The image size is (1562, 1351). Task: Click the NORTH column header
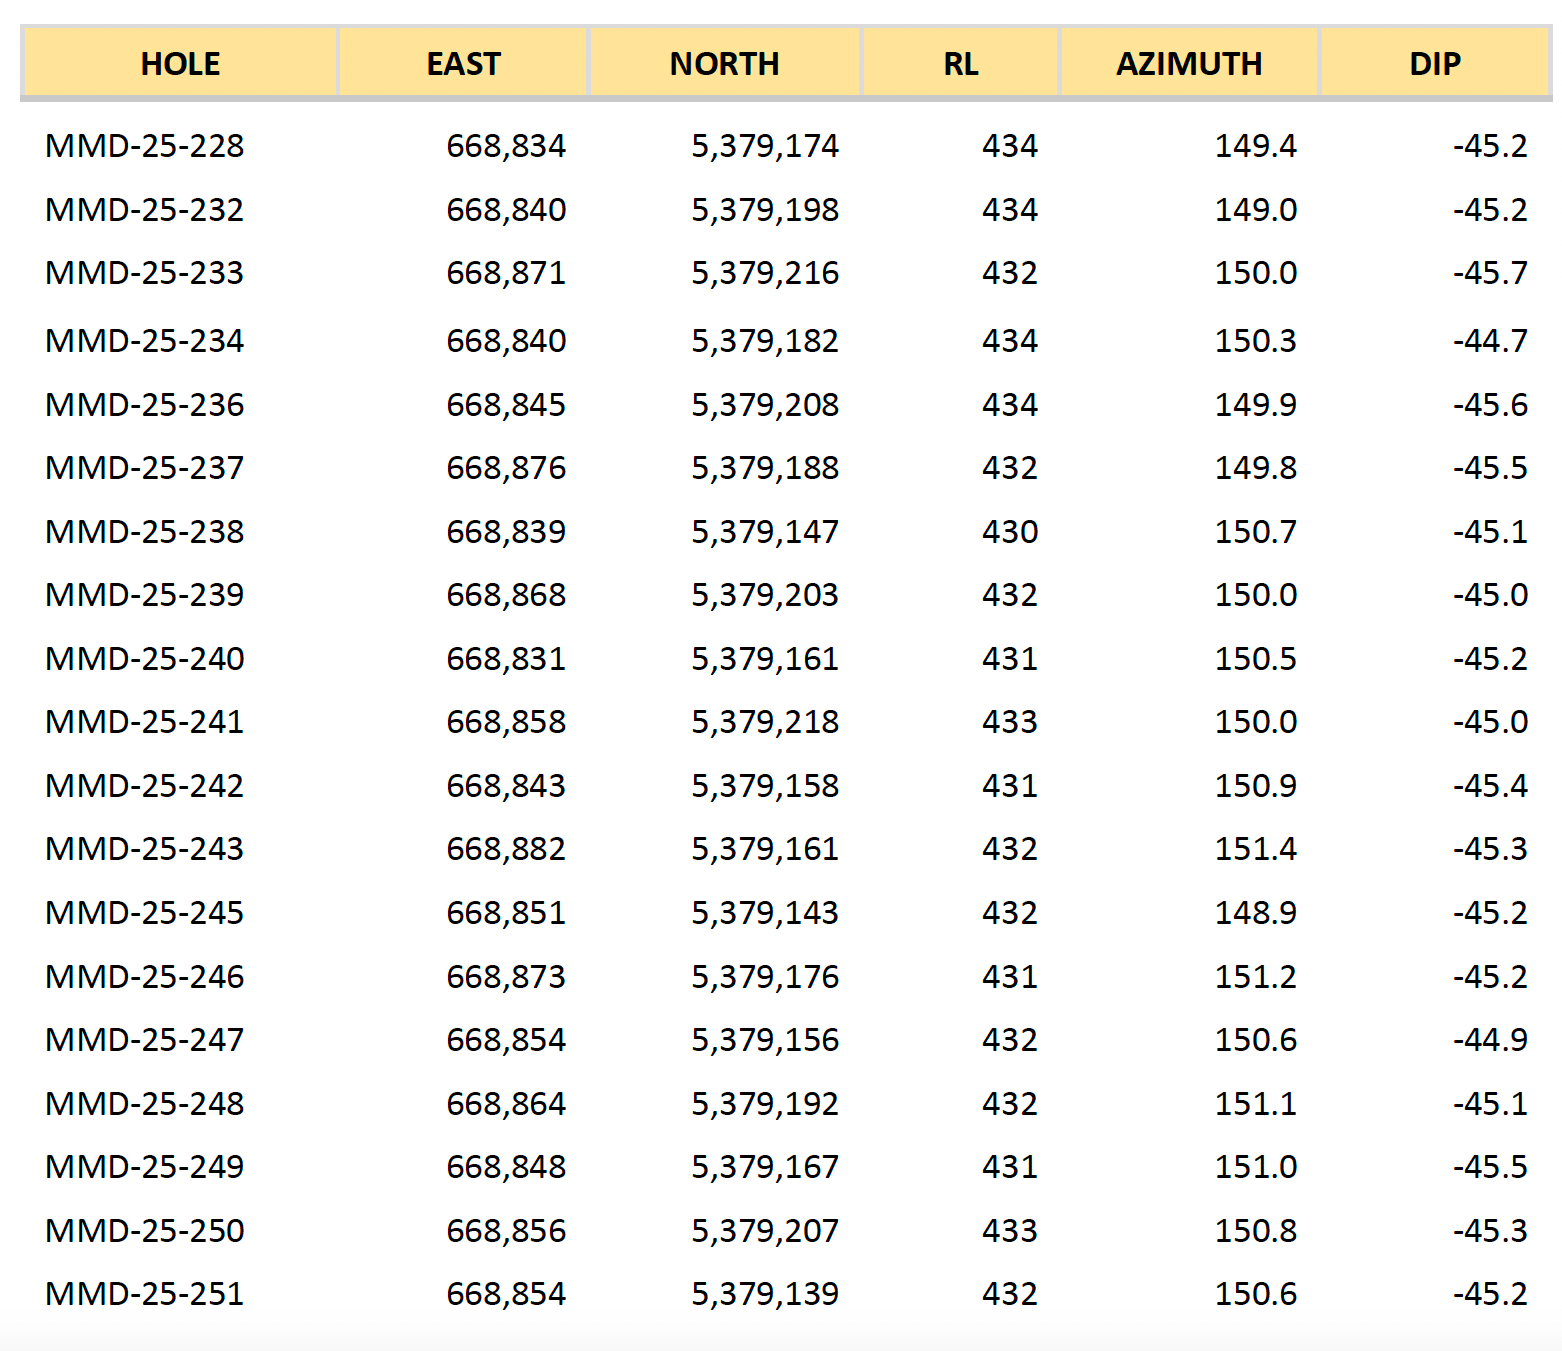(724, 64)
